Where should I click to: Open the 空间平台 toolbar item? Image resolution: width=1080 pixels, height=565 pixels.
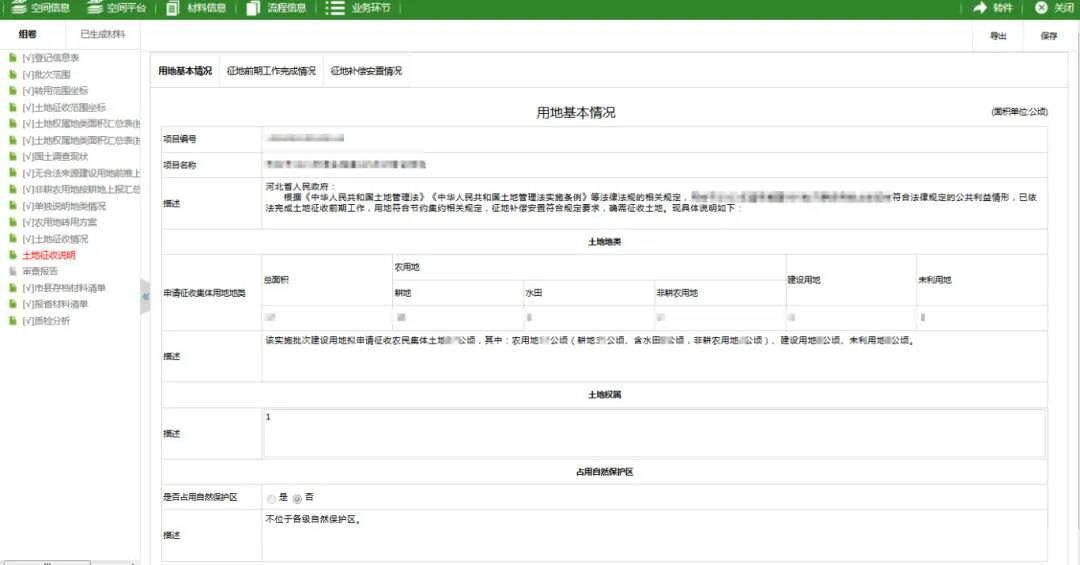point(117,8)
